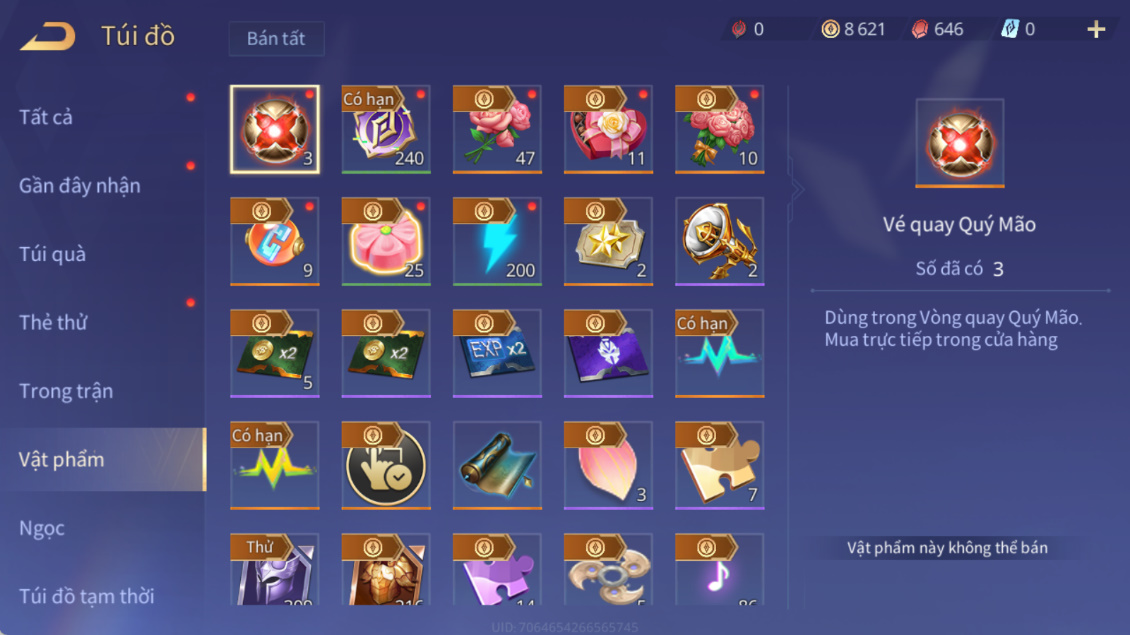The height and width of the screenshot is (635, 1130).
Task: Click the Bán tất button
Action: [276, 38]
